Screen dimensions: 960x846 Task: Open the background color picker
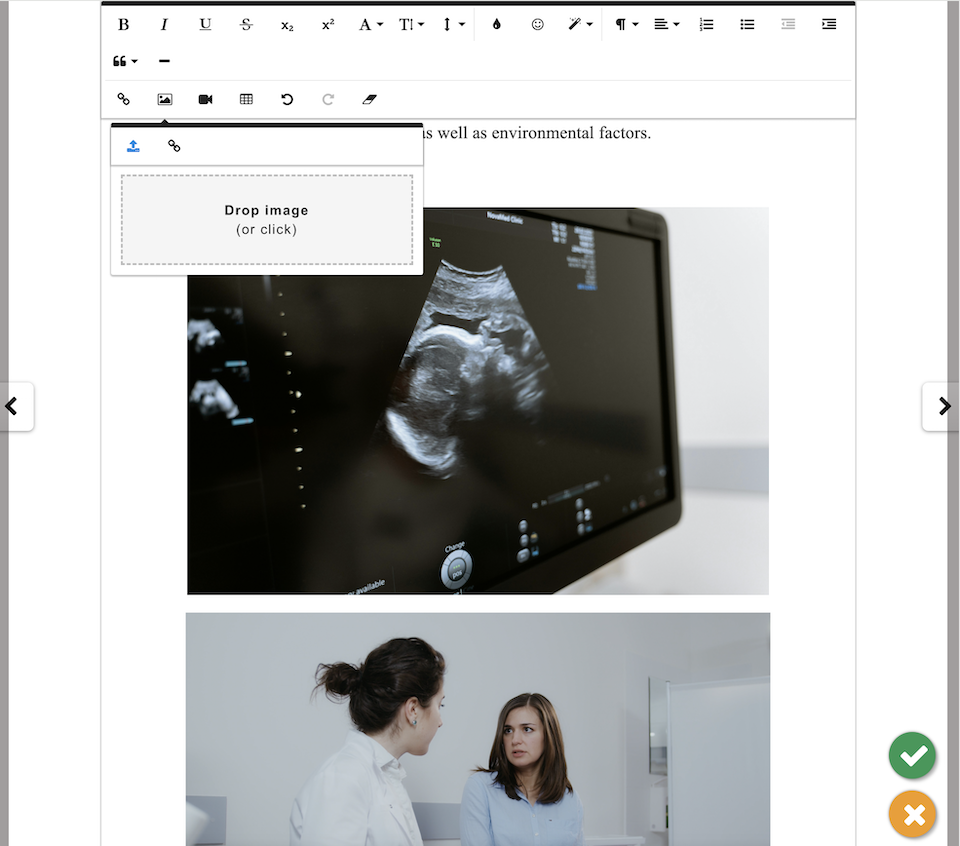[496, 24]
